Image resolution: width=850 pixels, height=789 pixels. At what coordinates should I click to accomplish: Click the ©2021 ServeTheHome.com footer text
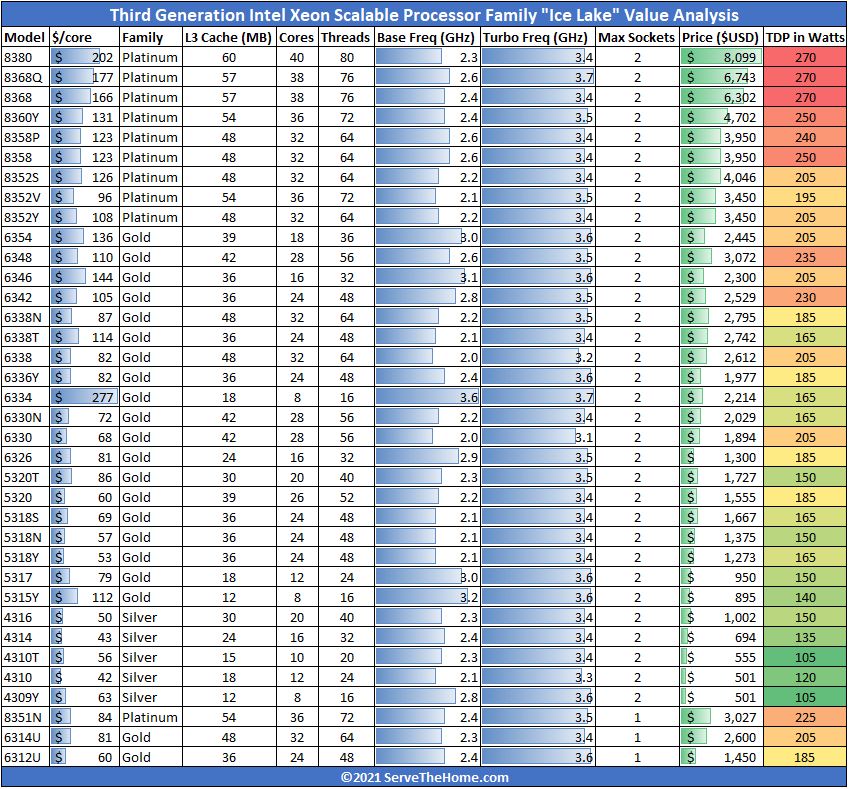coord(424,778)
